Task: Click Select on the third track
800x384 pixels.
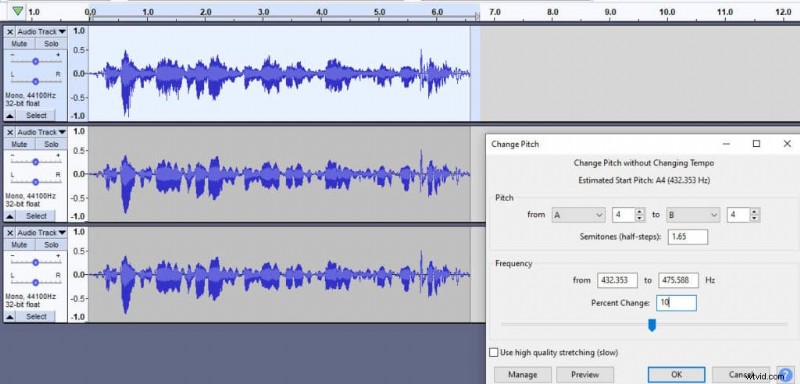Action: pyautogui.click(x=36, y=316)
